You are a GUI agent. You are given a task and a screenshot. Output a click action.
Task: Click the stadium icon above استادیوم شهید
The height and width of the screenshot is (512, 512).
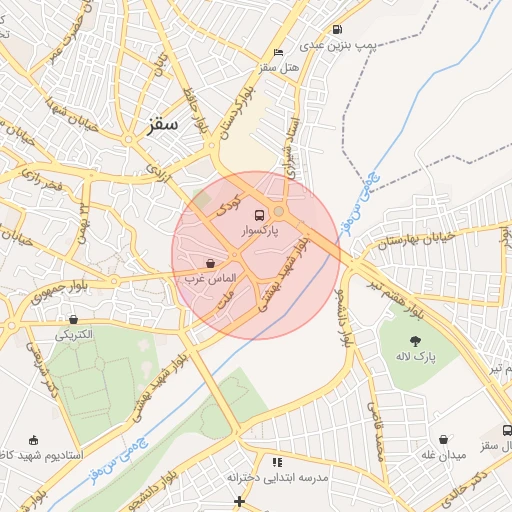(x=33, y=440)
